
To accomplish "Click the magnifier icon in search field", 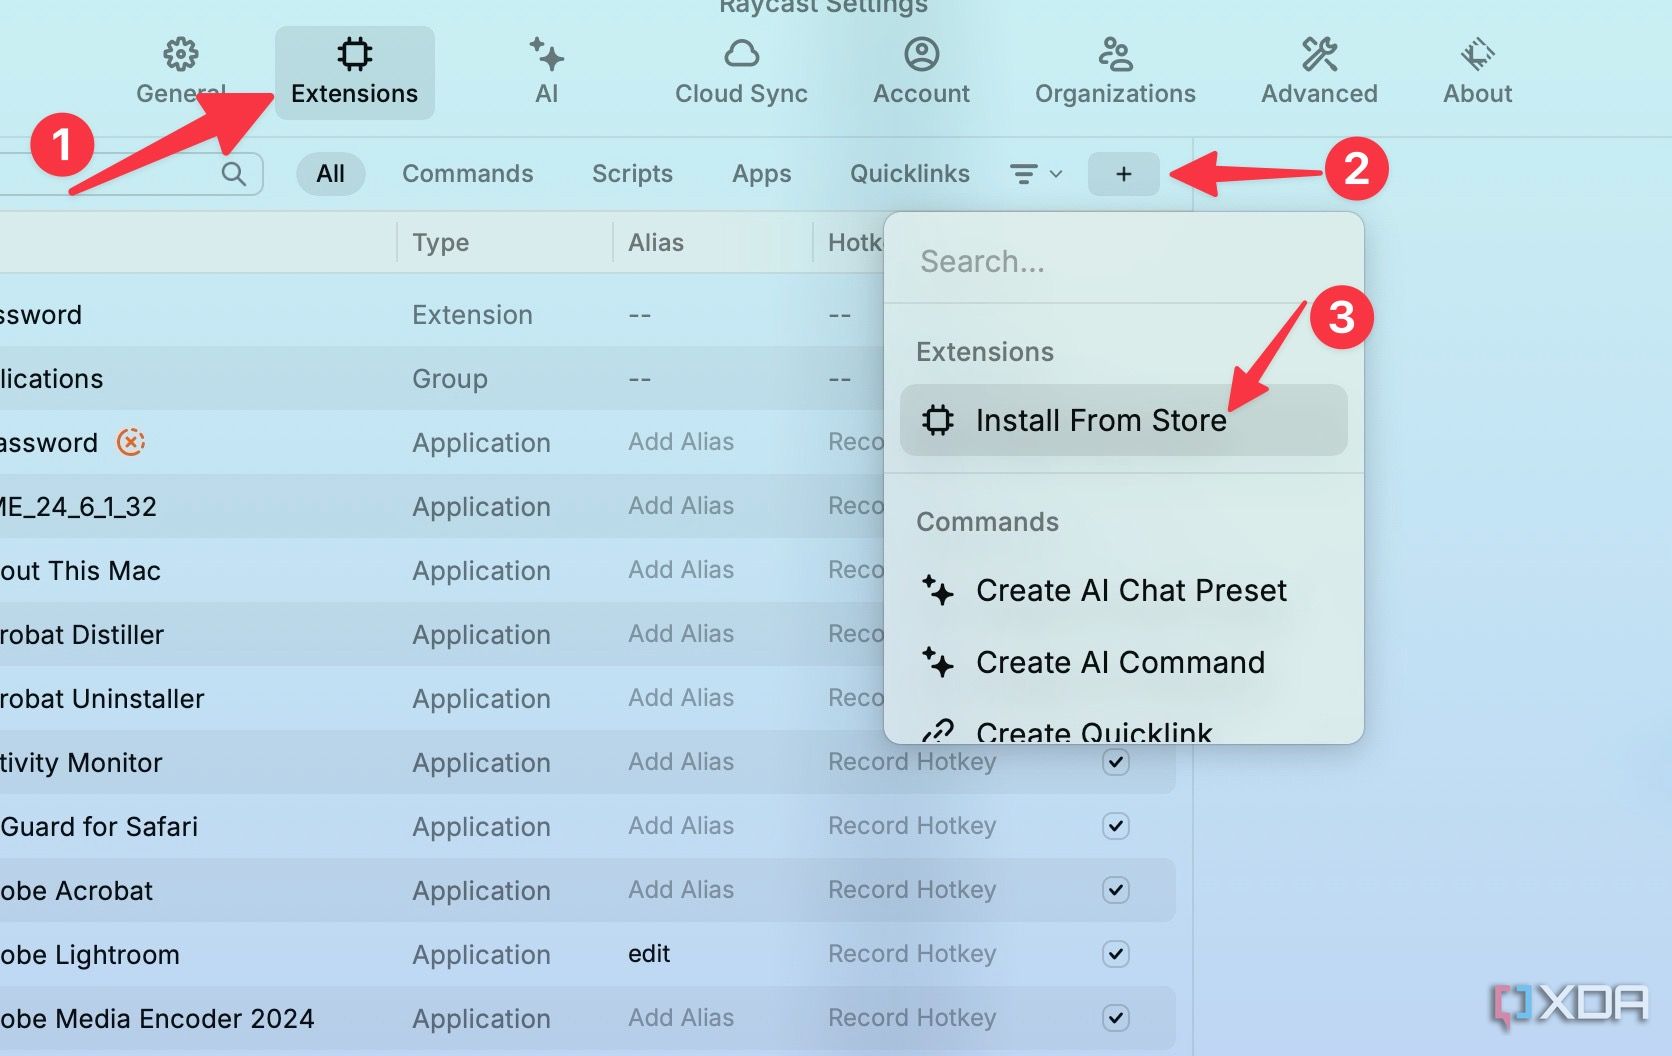I will [x=234, y=174].
